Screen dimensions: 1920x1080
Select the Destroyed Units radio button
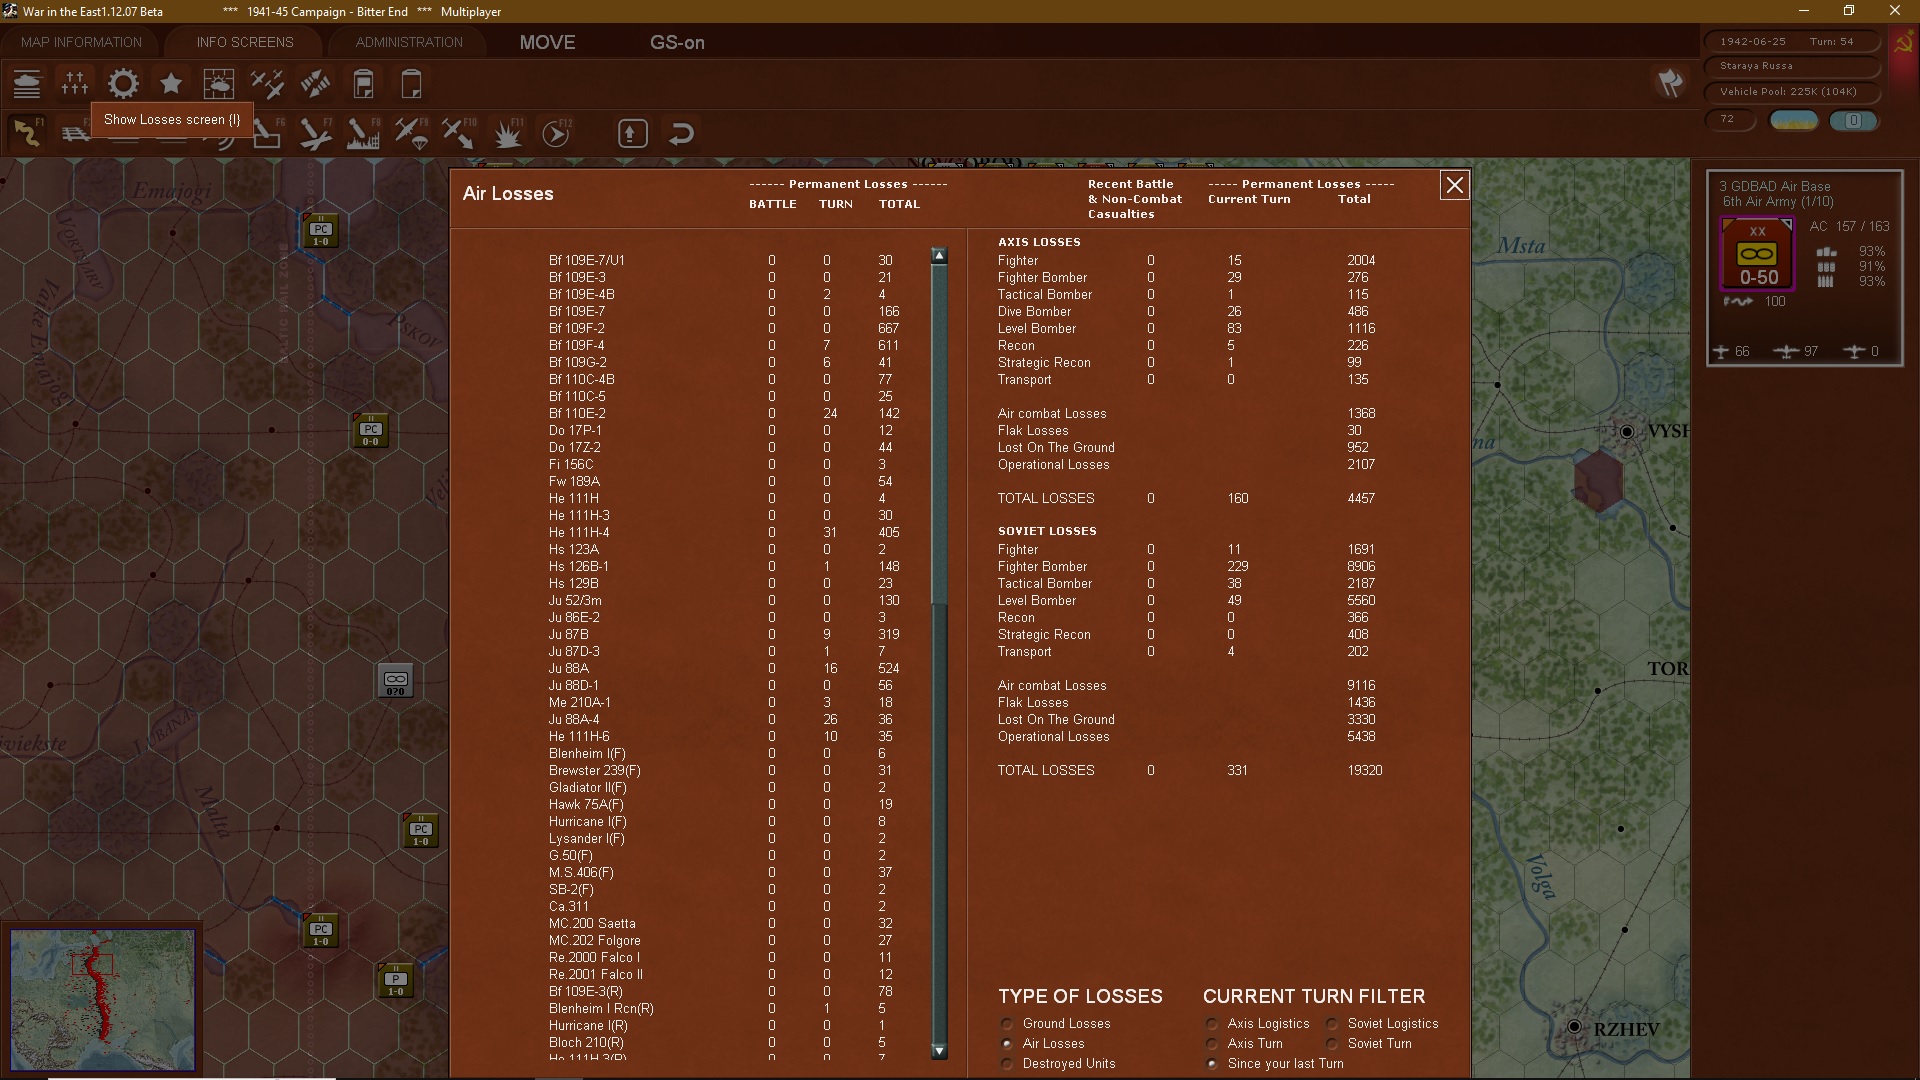(x=1007, y=1064)
